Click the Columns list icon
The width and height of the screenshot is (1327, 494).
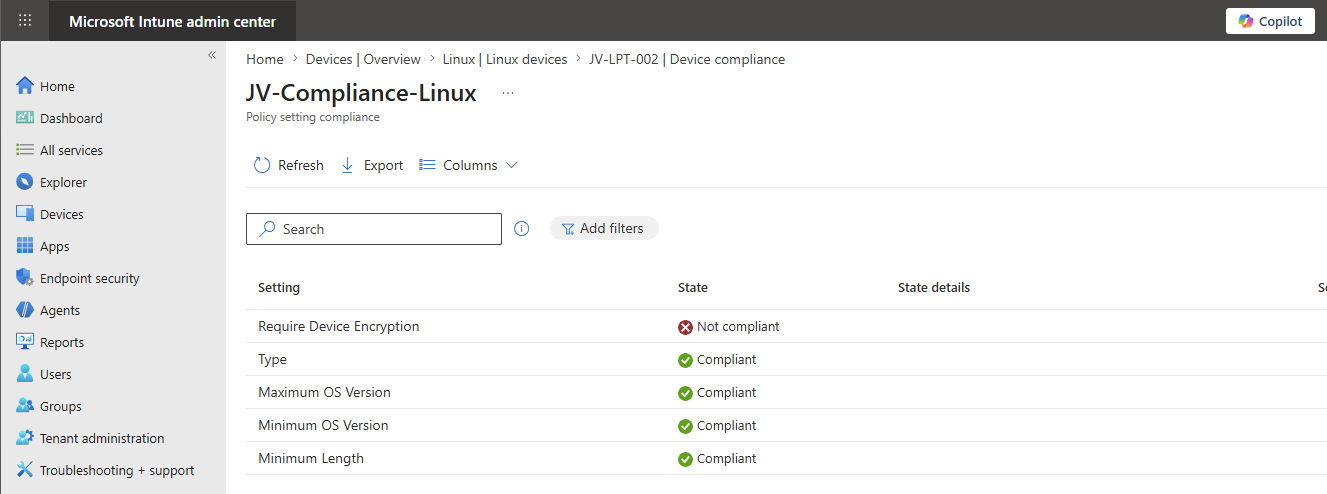[427, 165]
